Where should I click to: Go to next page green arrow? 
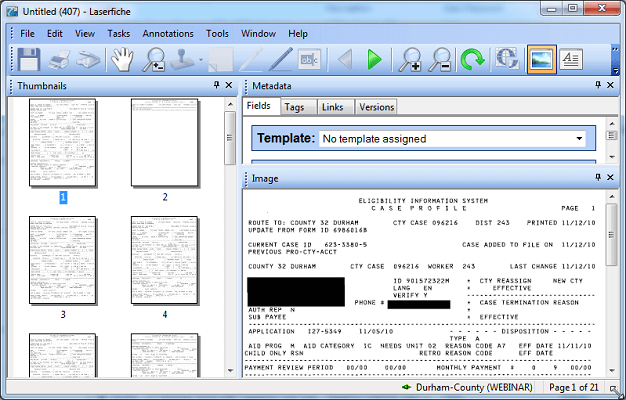(x=374, y=60)
